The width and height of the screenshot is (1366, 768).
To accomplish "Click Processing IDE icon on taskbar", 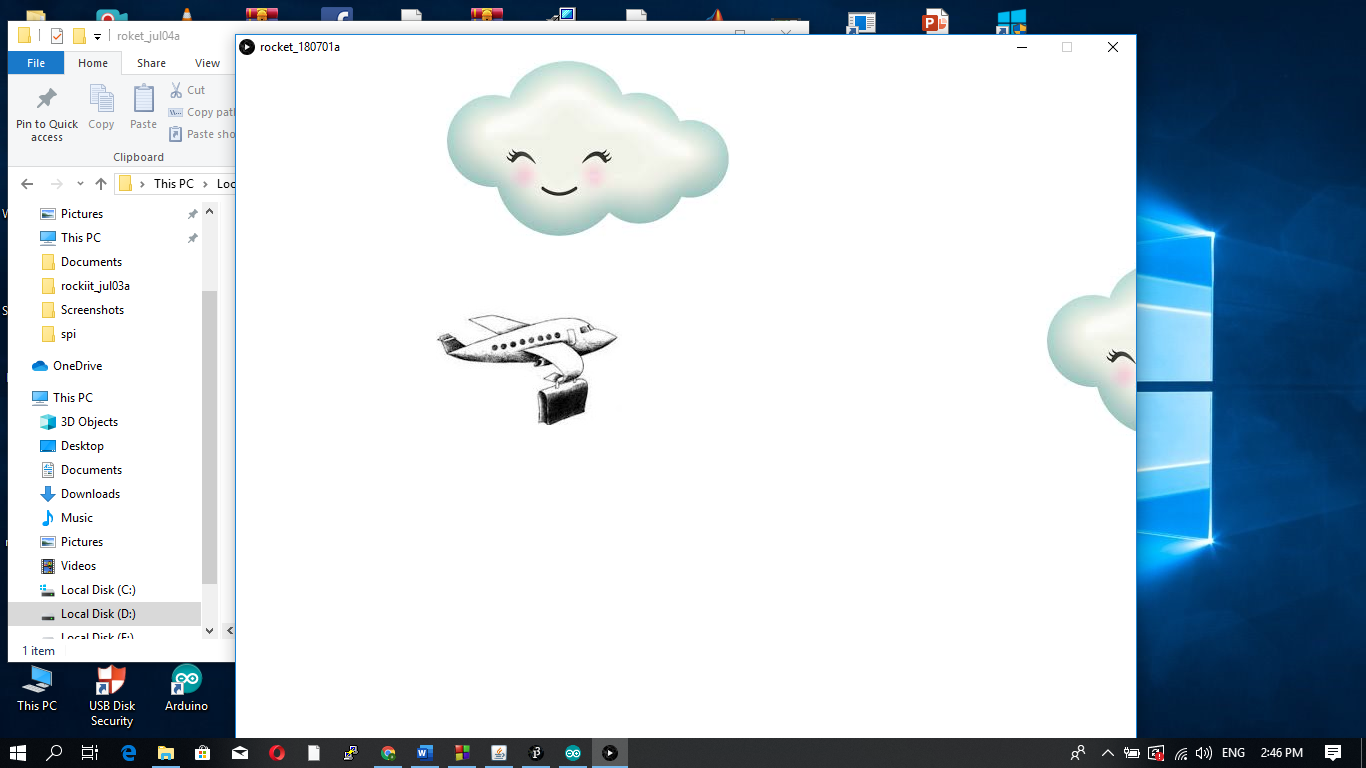I will (536, 753).
